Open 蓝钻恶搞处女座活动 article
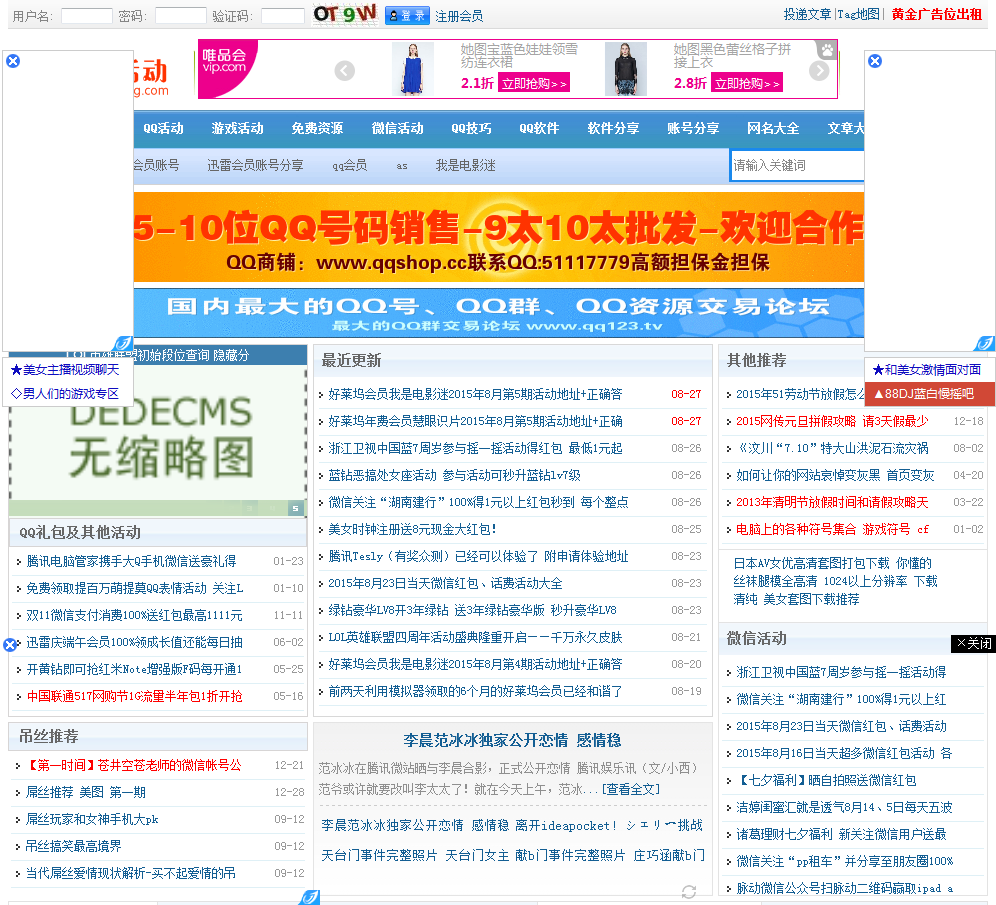 point(454,475)
